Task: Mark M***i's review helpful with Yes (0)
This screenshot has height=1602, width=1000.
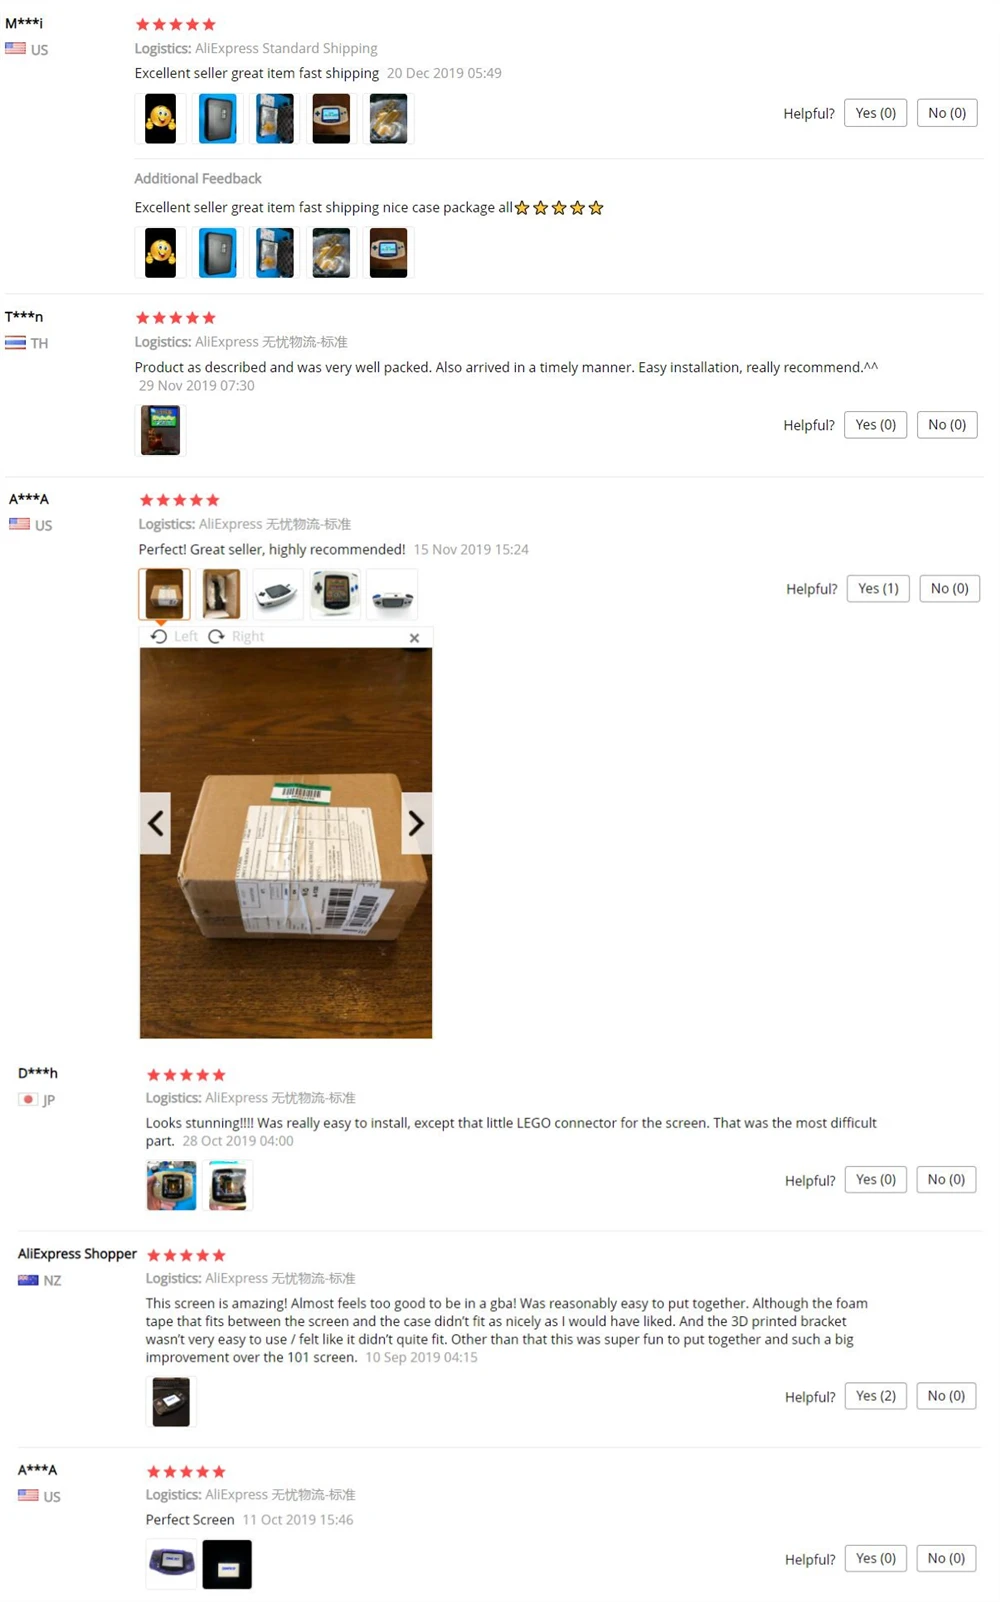Action: (876, 113)
